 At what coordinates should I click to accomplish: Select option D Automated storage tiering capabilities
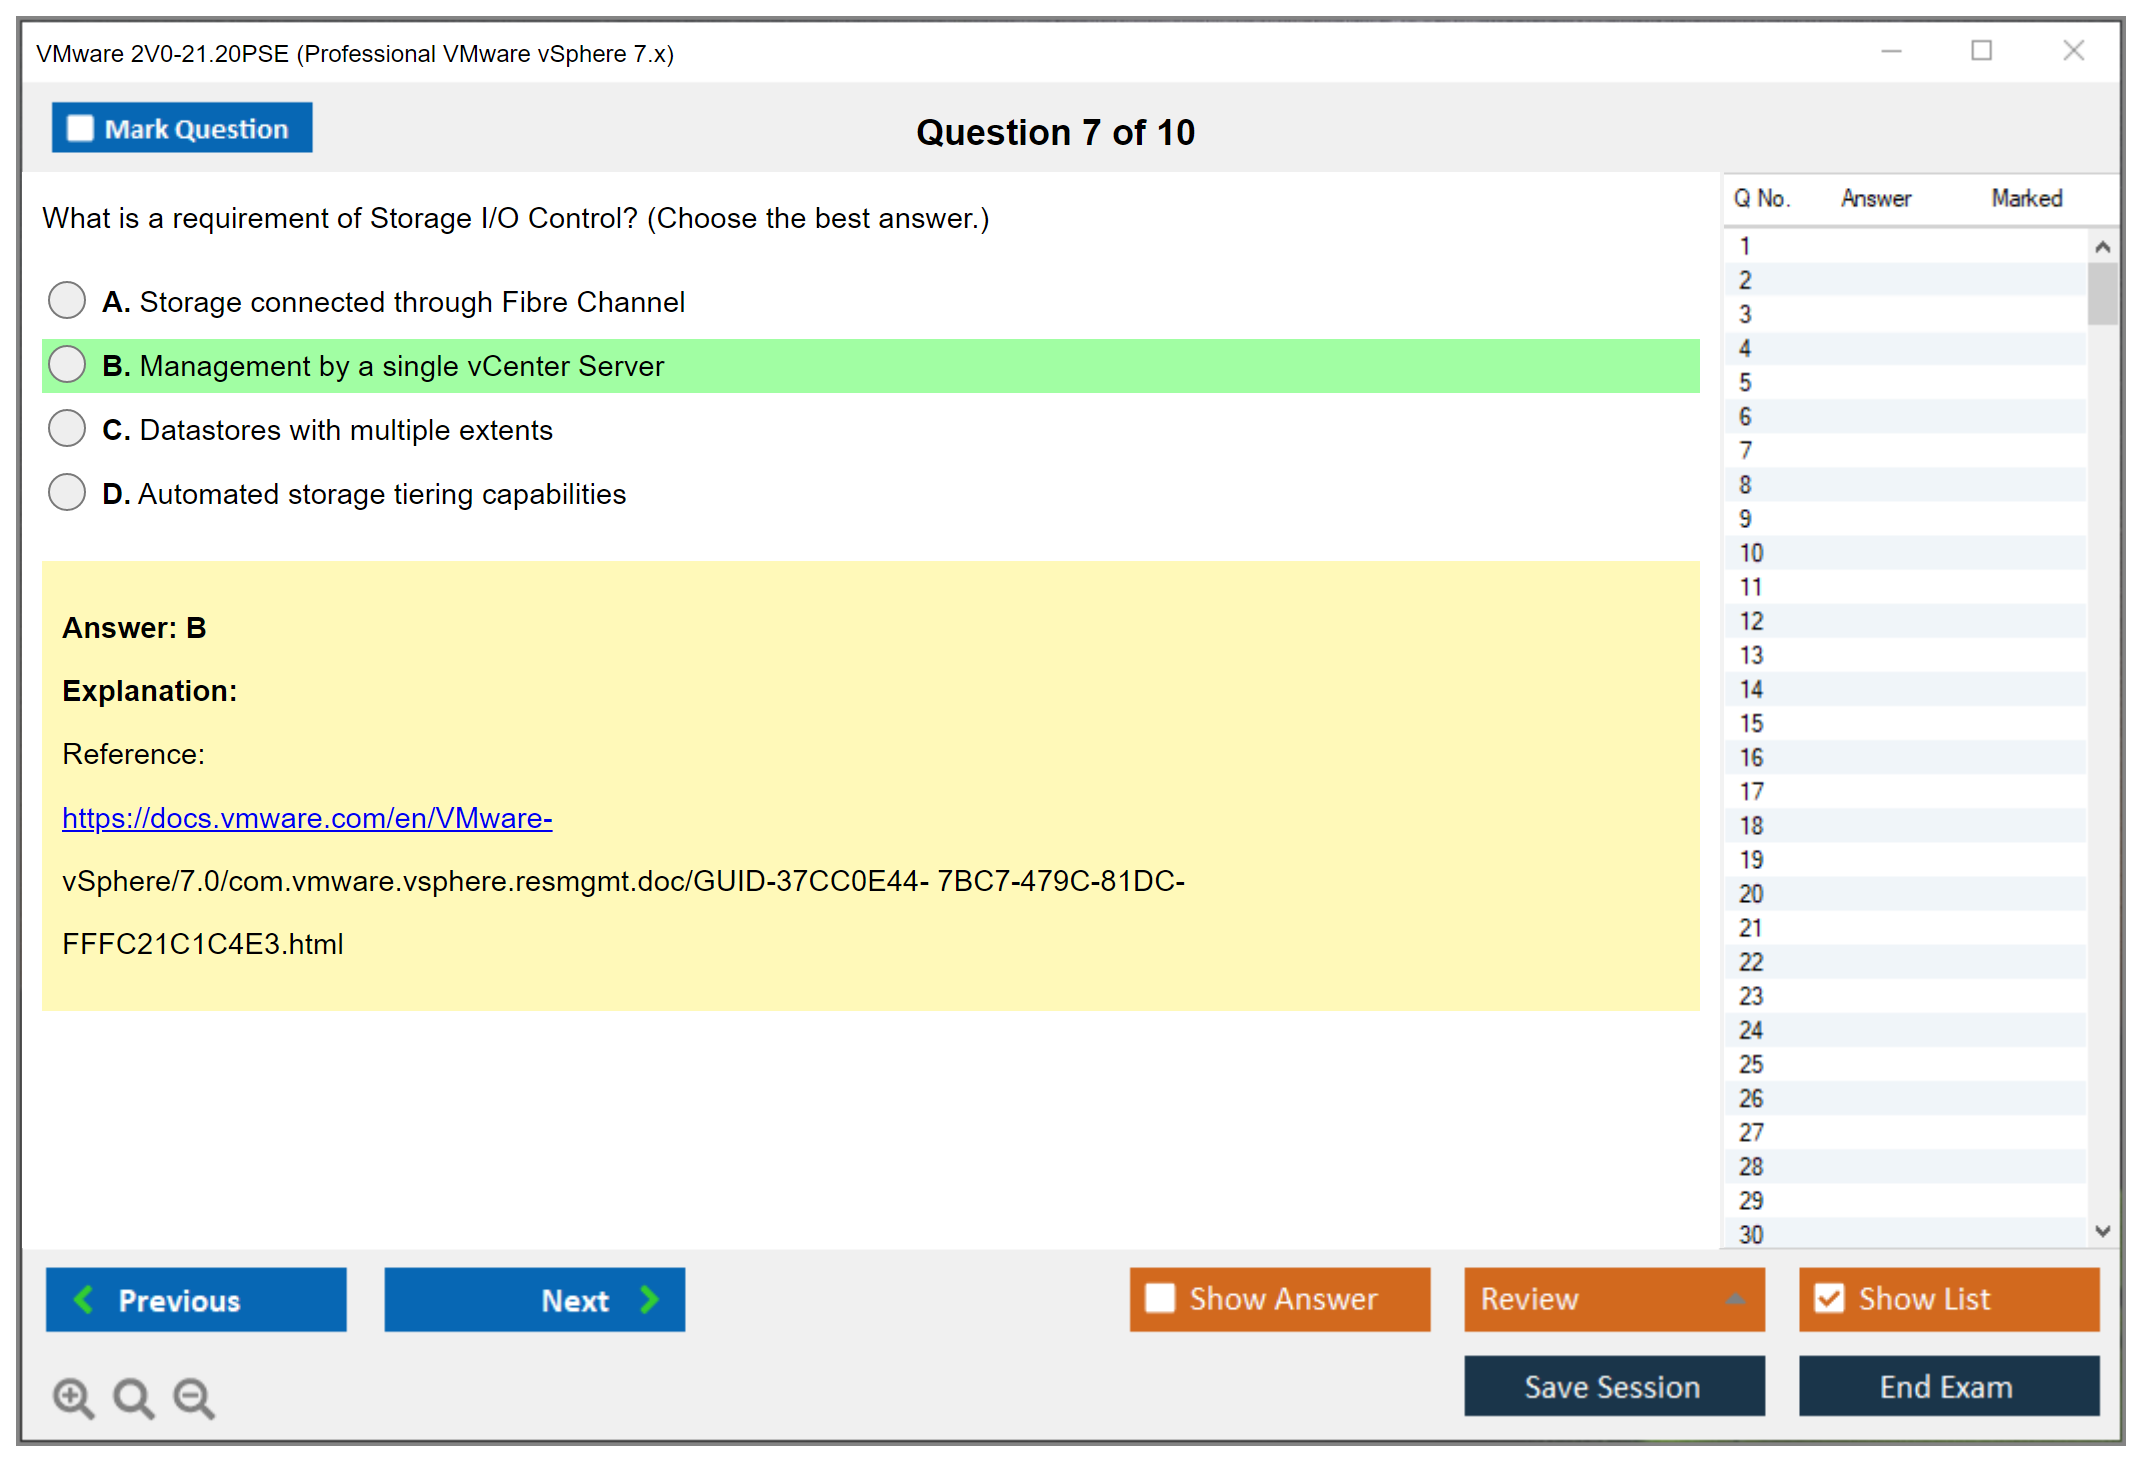click(67, 492)
